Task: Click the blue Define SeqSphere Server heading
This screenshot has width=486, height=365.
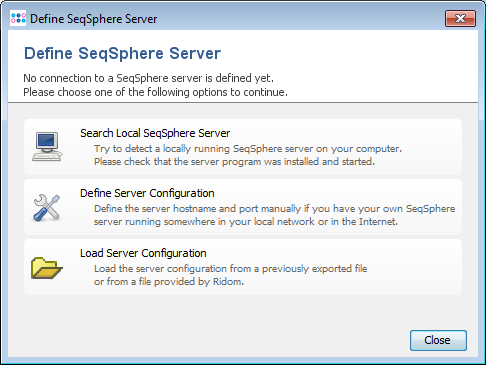Action: tap(122, 53)
